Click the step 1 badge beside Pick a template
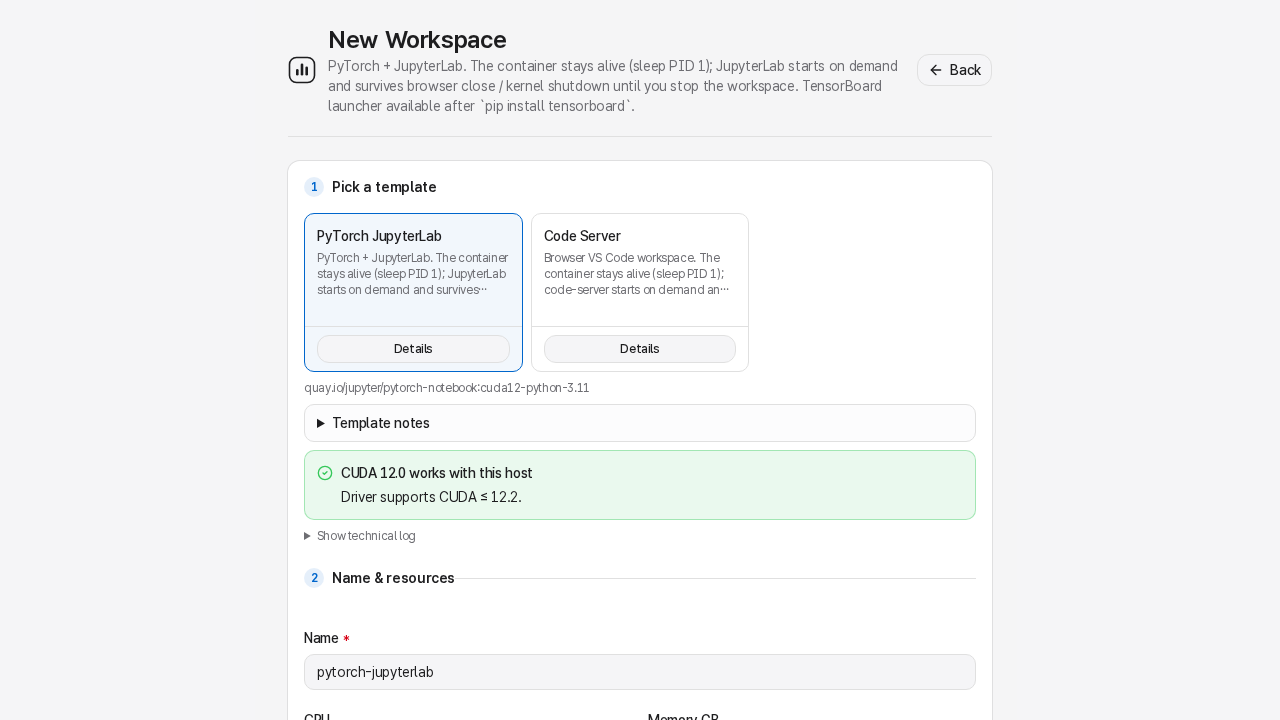This screenshot has height=720, width=1280. pyautogui.click(x=314, y=187)
